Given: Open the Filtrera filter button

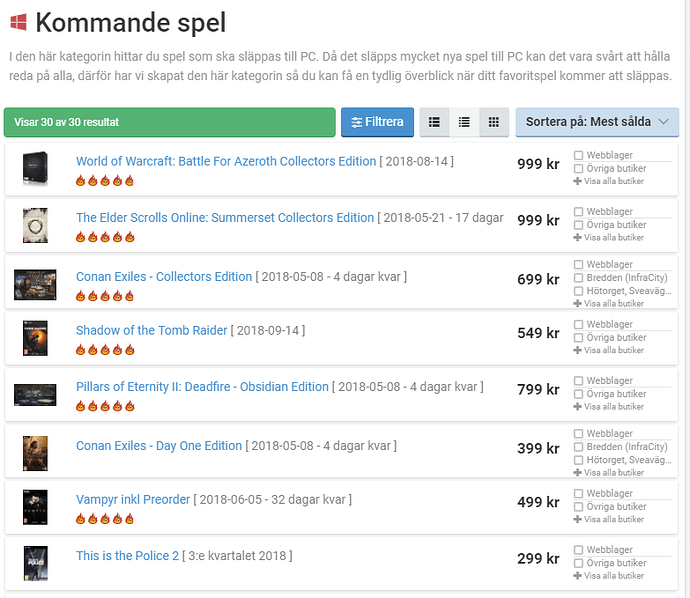Looking at the screenshot, I should point(377,122).
